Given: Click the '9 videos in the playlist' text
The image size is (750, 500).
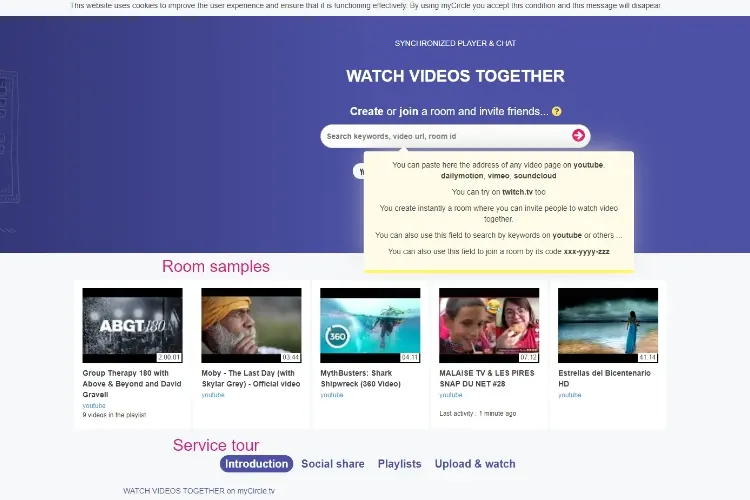Looking at the screenshot, I should [x=114, y=415].
